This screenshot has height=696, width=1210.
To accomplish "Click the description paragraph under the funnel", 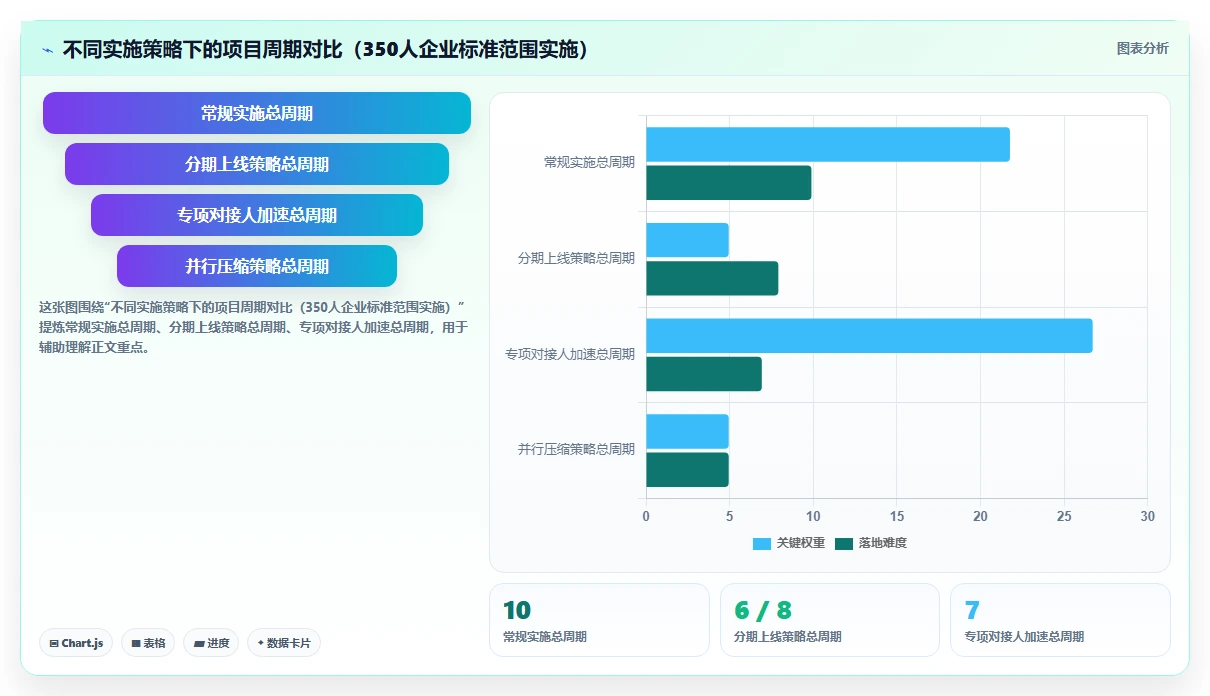I will point(253,327).
